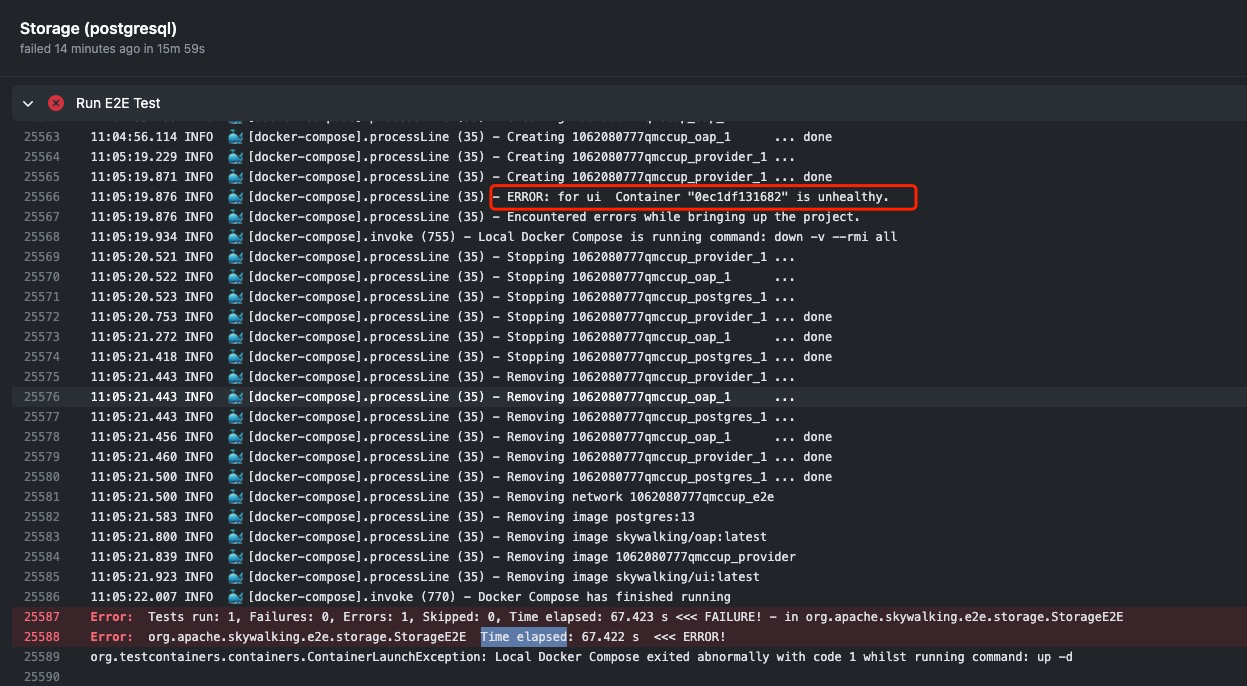Select log line number 25585

click(42, 577)
